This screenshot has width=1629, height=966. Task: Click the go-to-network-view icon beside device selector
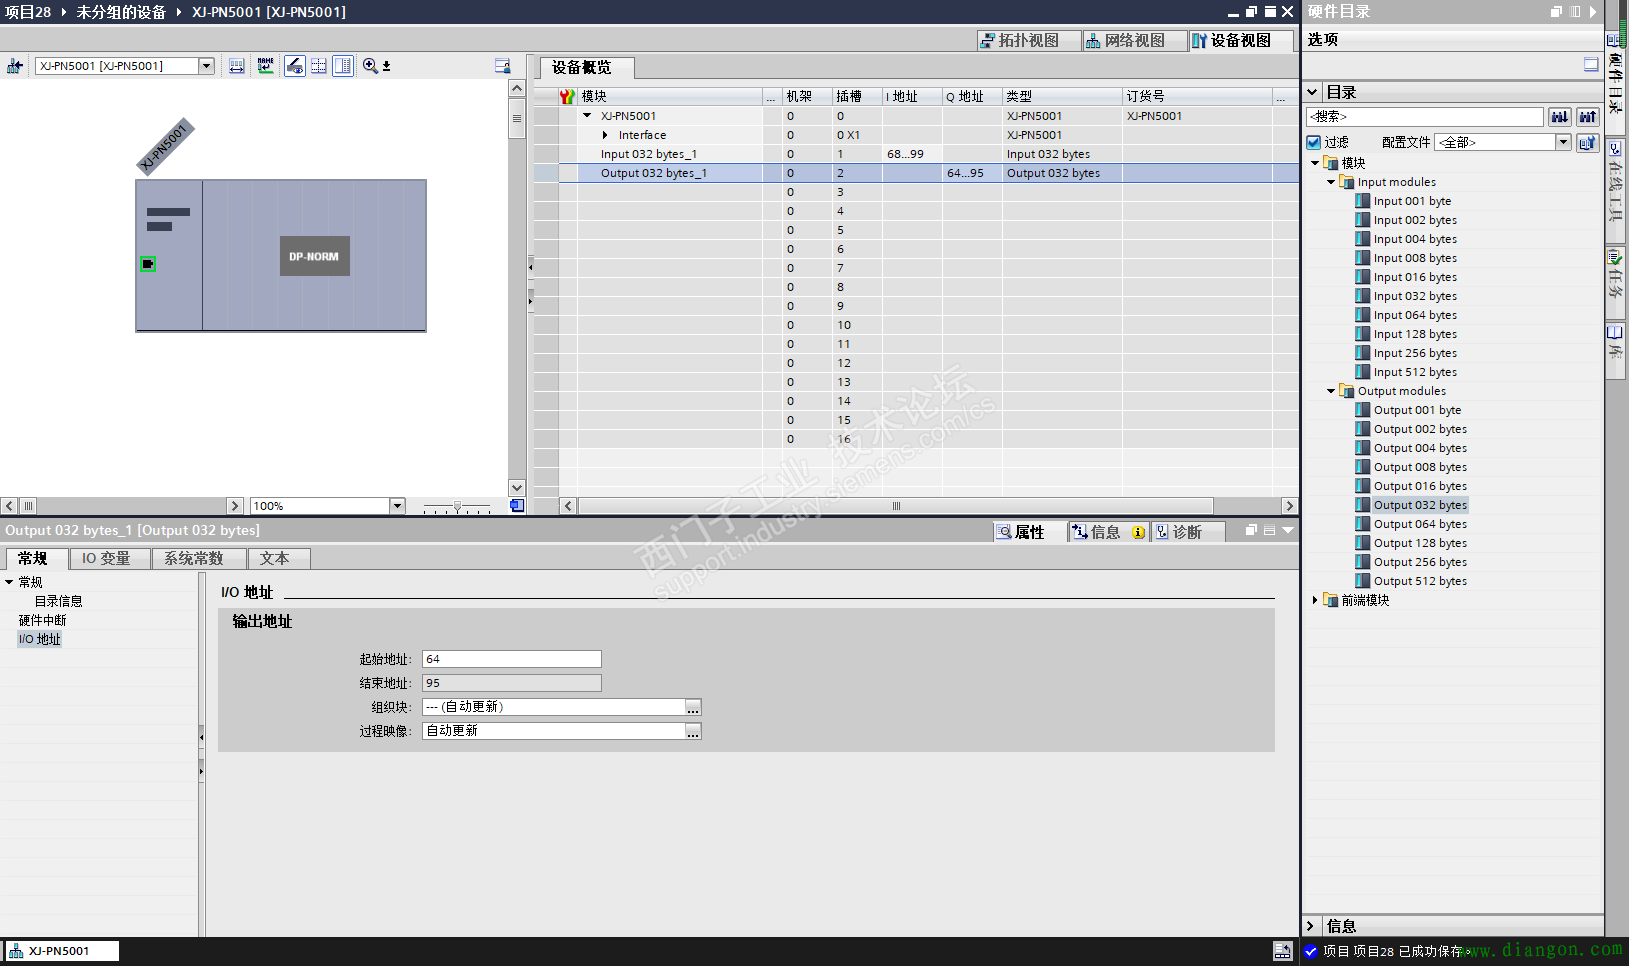click(15, 66)
